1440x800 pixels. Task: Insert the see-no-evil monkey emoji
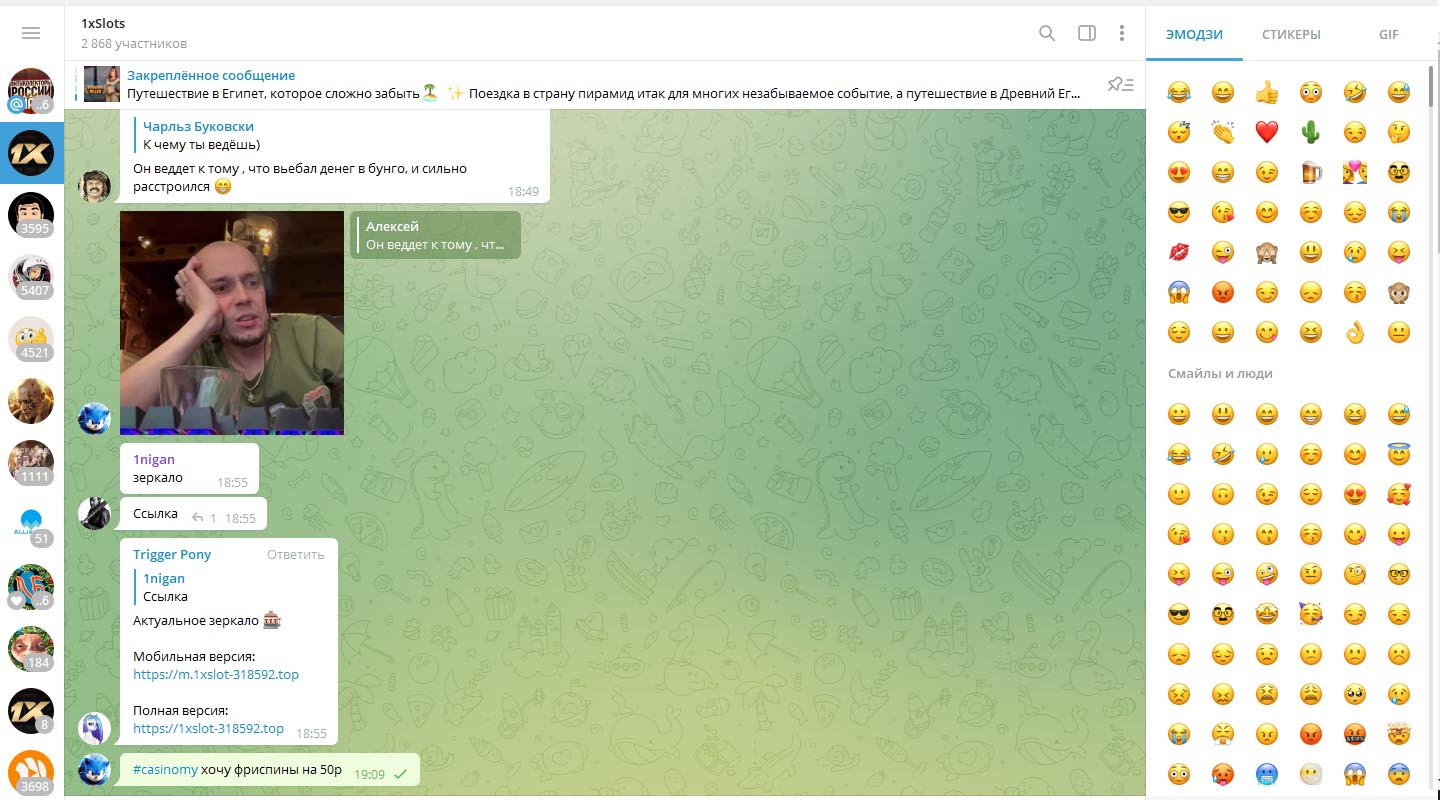pos(1267,252)
